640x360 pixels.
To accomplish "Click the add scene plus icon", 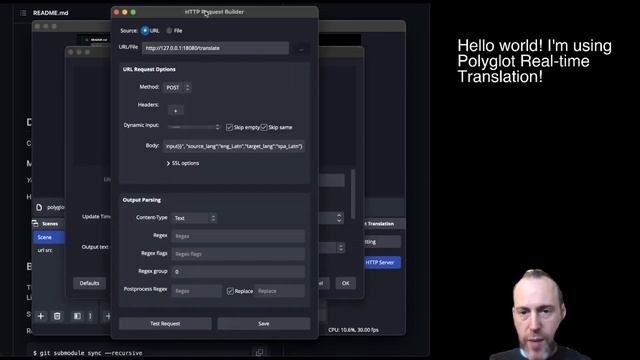I will point(41,316).
